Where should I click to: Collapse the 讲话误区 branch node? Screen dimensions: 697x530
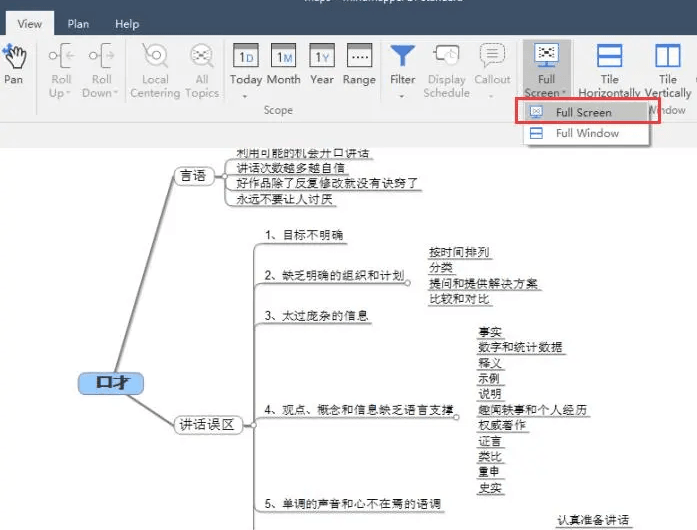click(254, 425)
